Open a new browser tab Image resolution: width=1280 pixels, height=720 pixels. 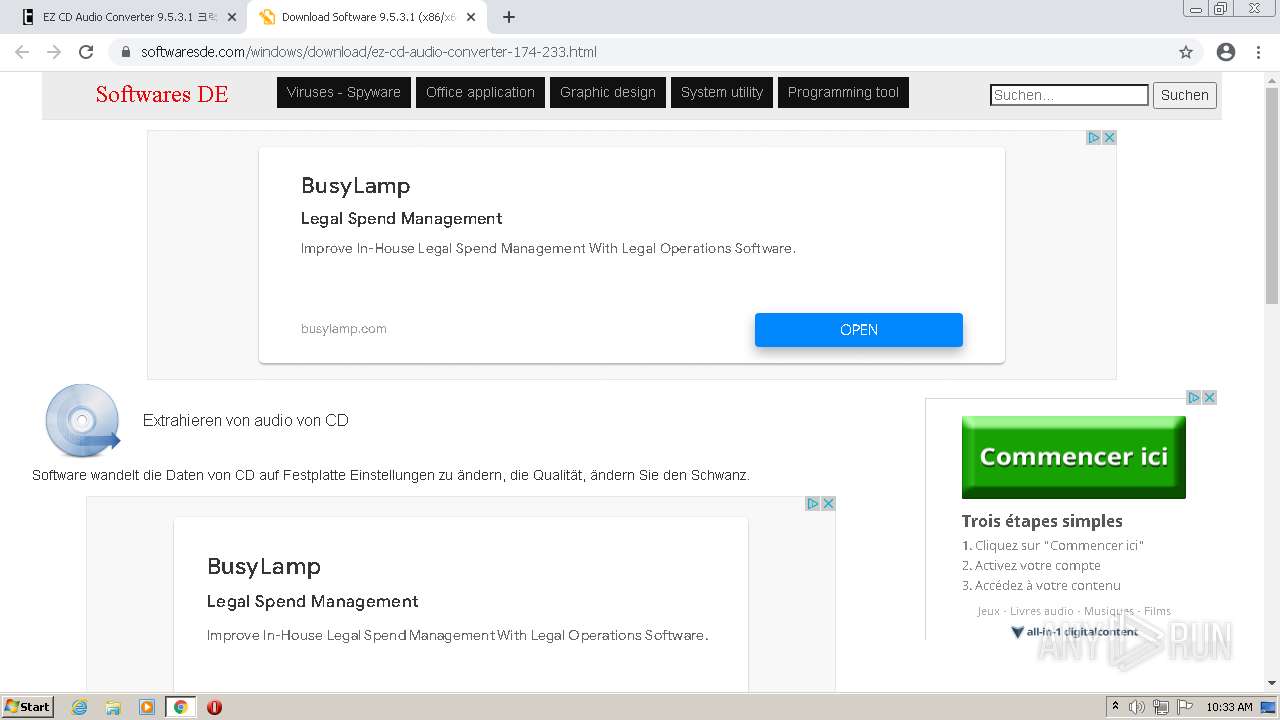point(509,17)
